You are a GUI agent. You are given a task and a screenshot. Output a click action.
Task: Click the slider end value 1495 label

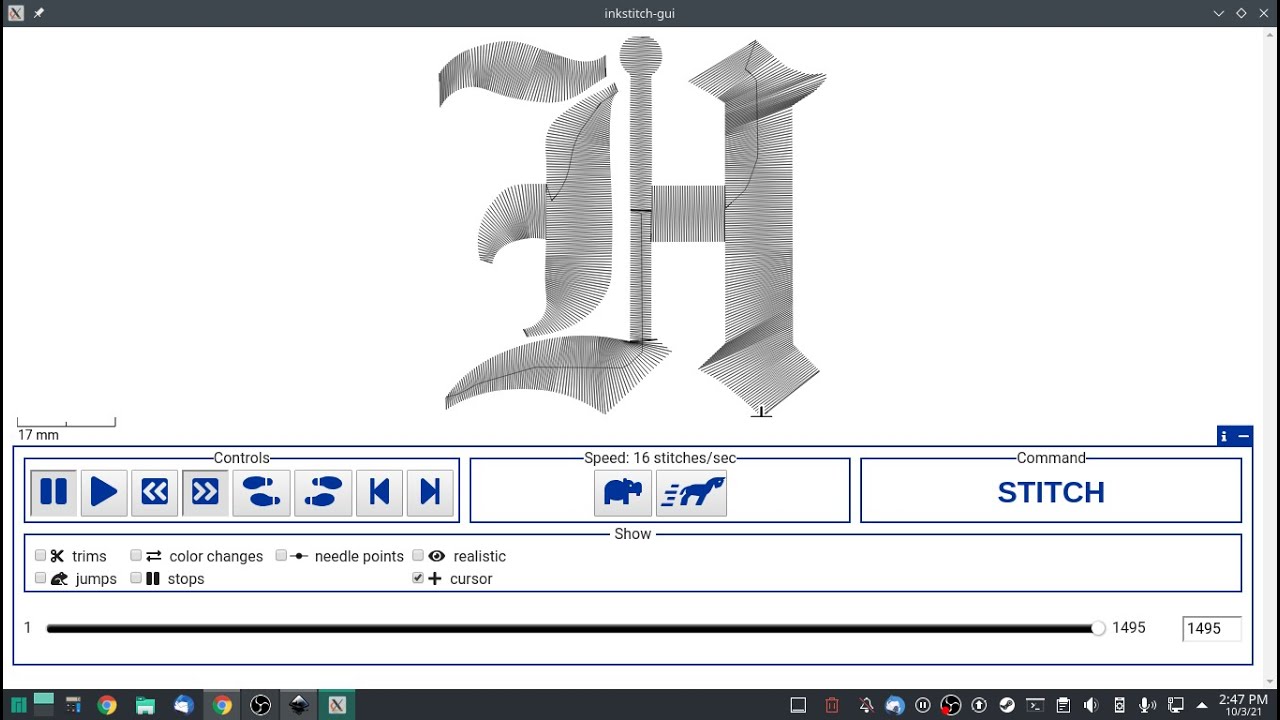[x=1129, y=628]
